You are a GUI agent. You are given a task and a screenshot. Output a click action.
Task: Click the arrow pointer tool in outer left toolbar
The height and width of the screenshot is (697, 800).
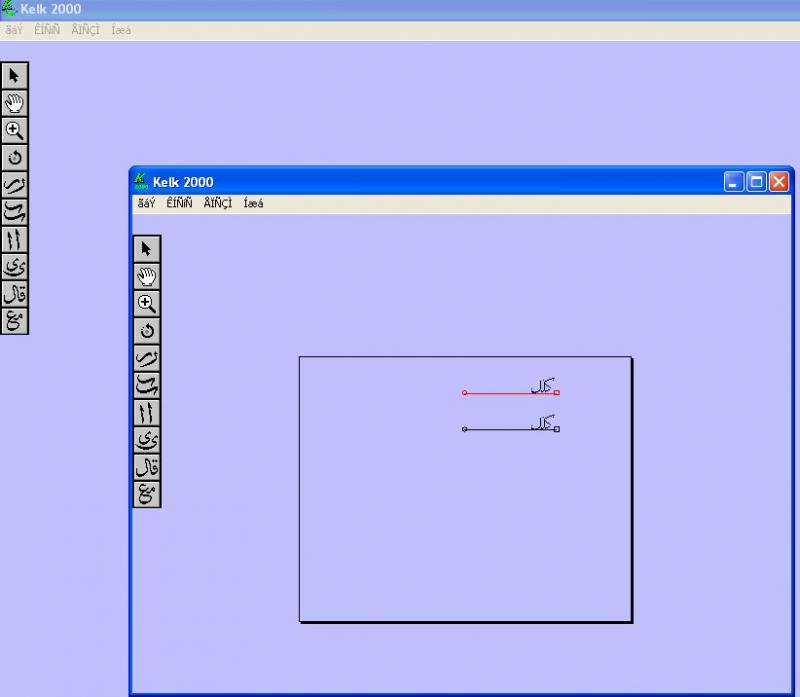click(x=14, y=76)
